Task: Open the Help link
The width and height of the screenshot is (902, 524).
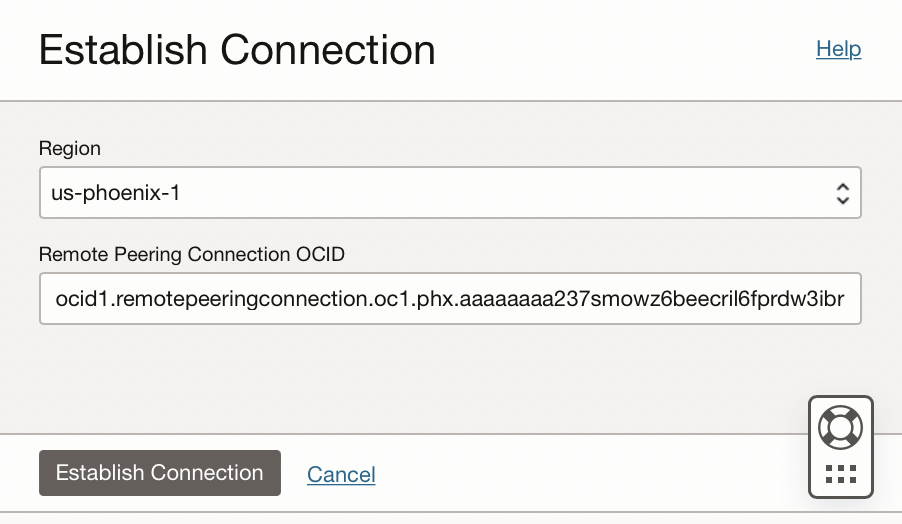Action: point(838,49)
